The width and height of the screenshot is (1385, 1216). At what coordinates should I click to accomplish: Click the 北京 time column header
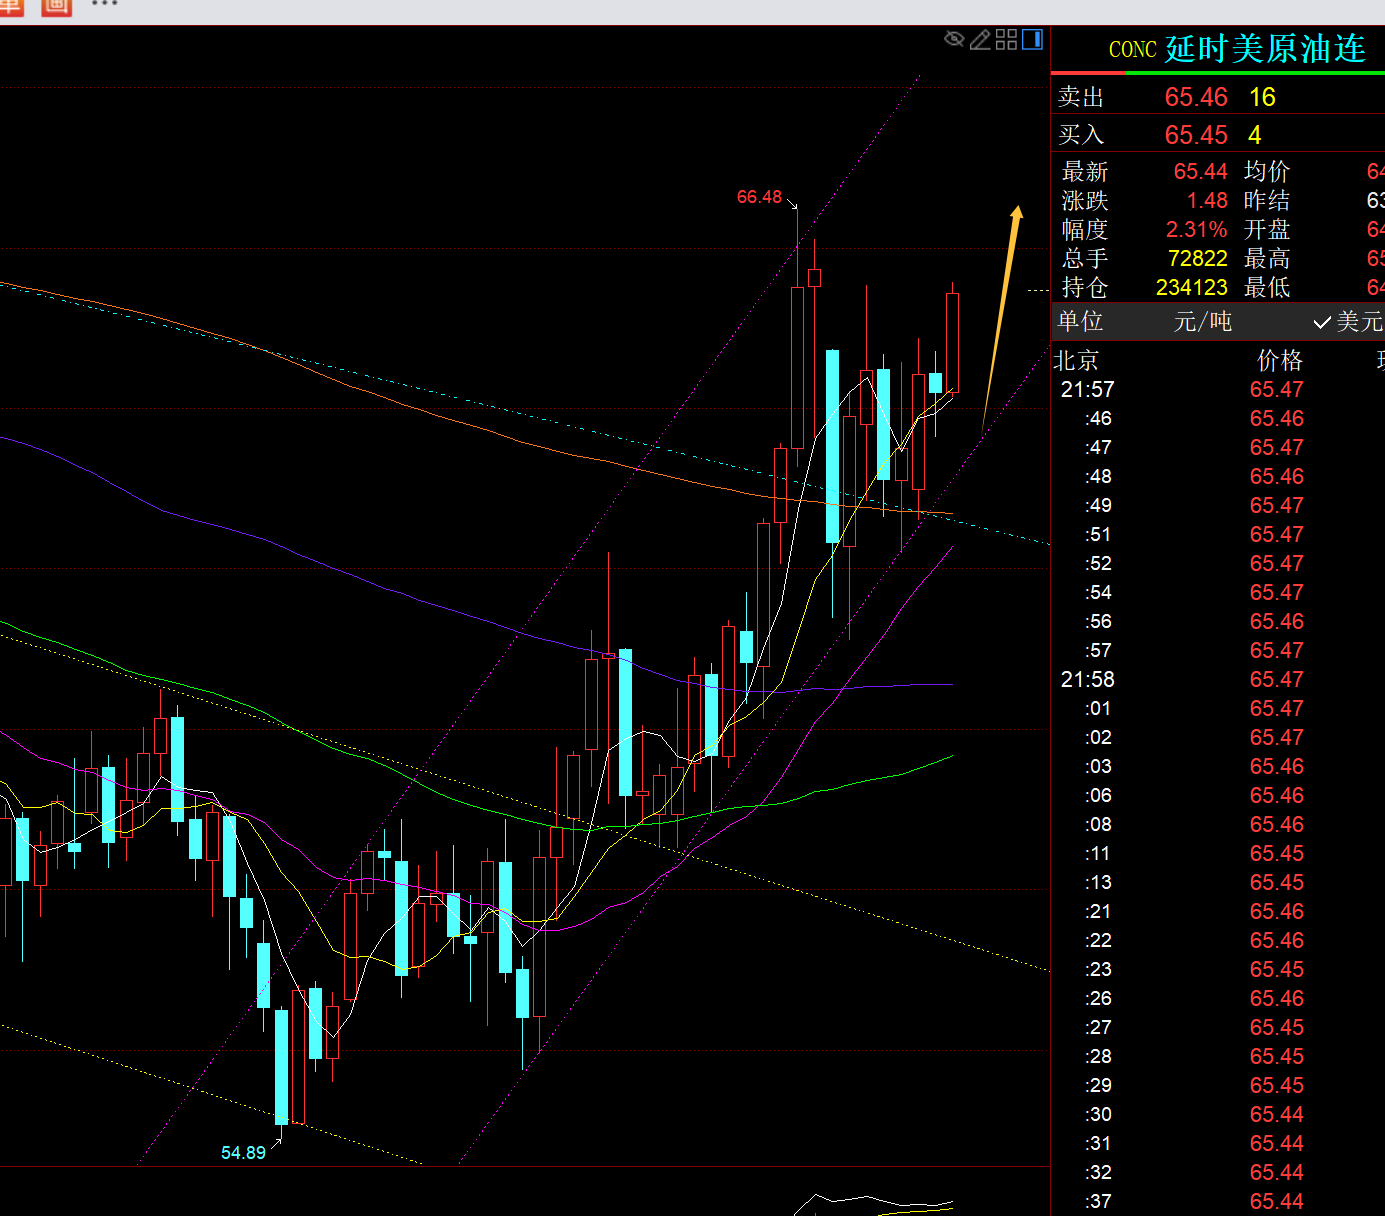point(1077,360)
